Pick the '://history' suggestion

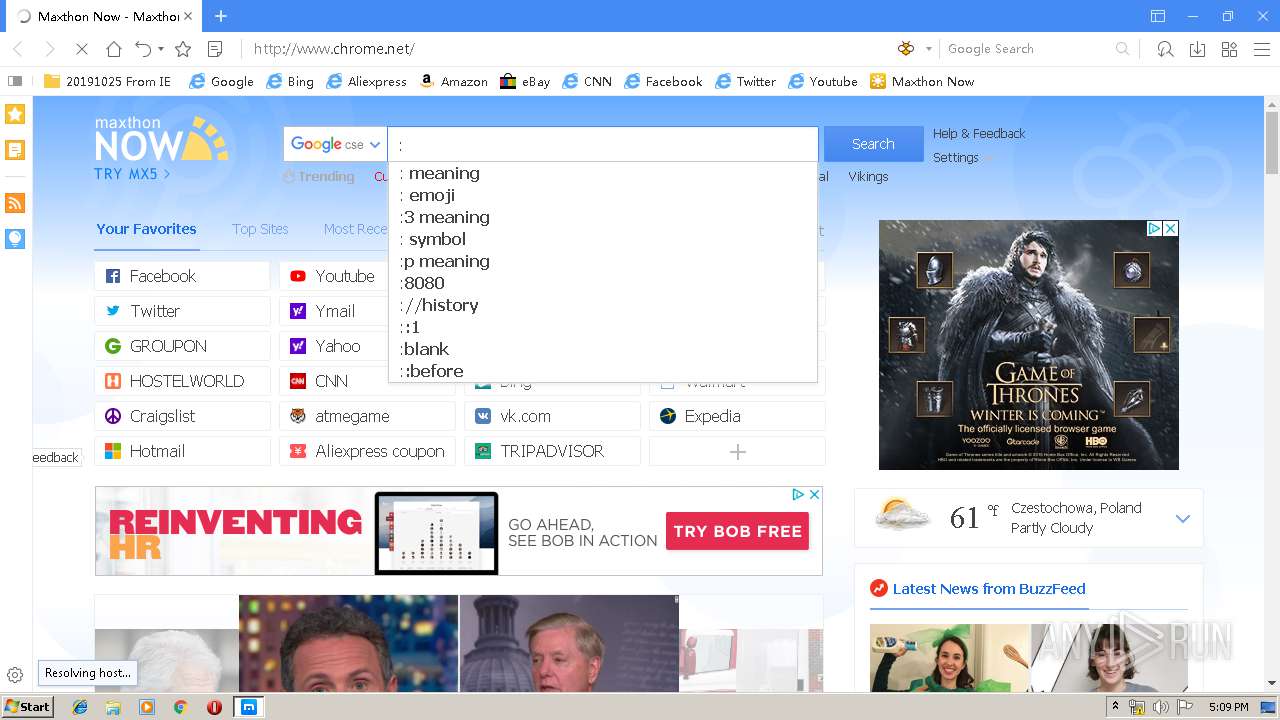pos(603,305)
